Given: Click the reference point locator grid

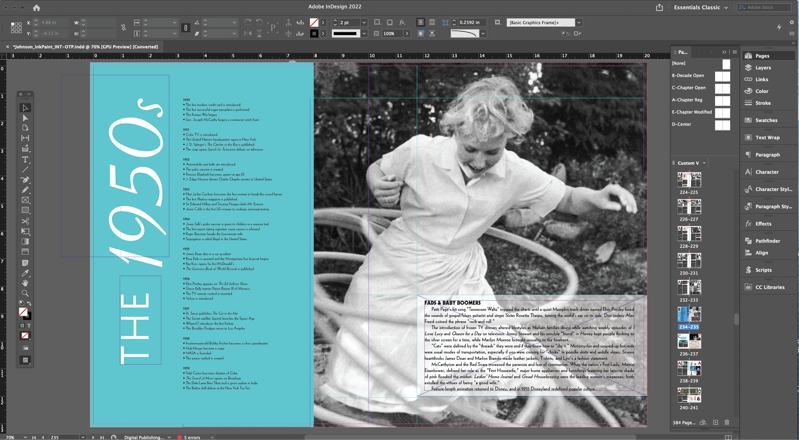Looking at the screenshot, I should (16, 28).
